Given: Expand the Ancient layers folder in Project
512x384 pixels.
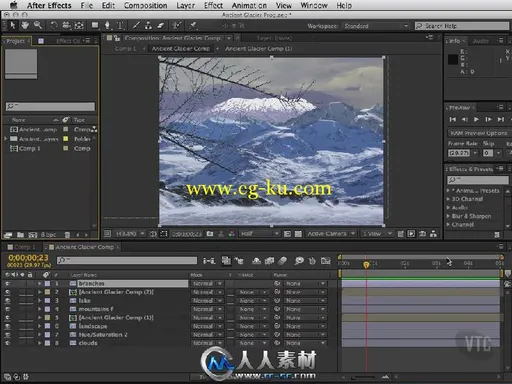Looking at the screenshot, I should 6,139.
